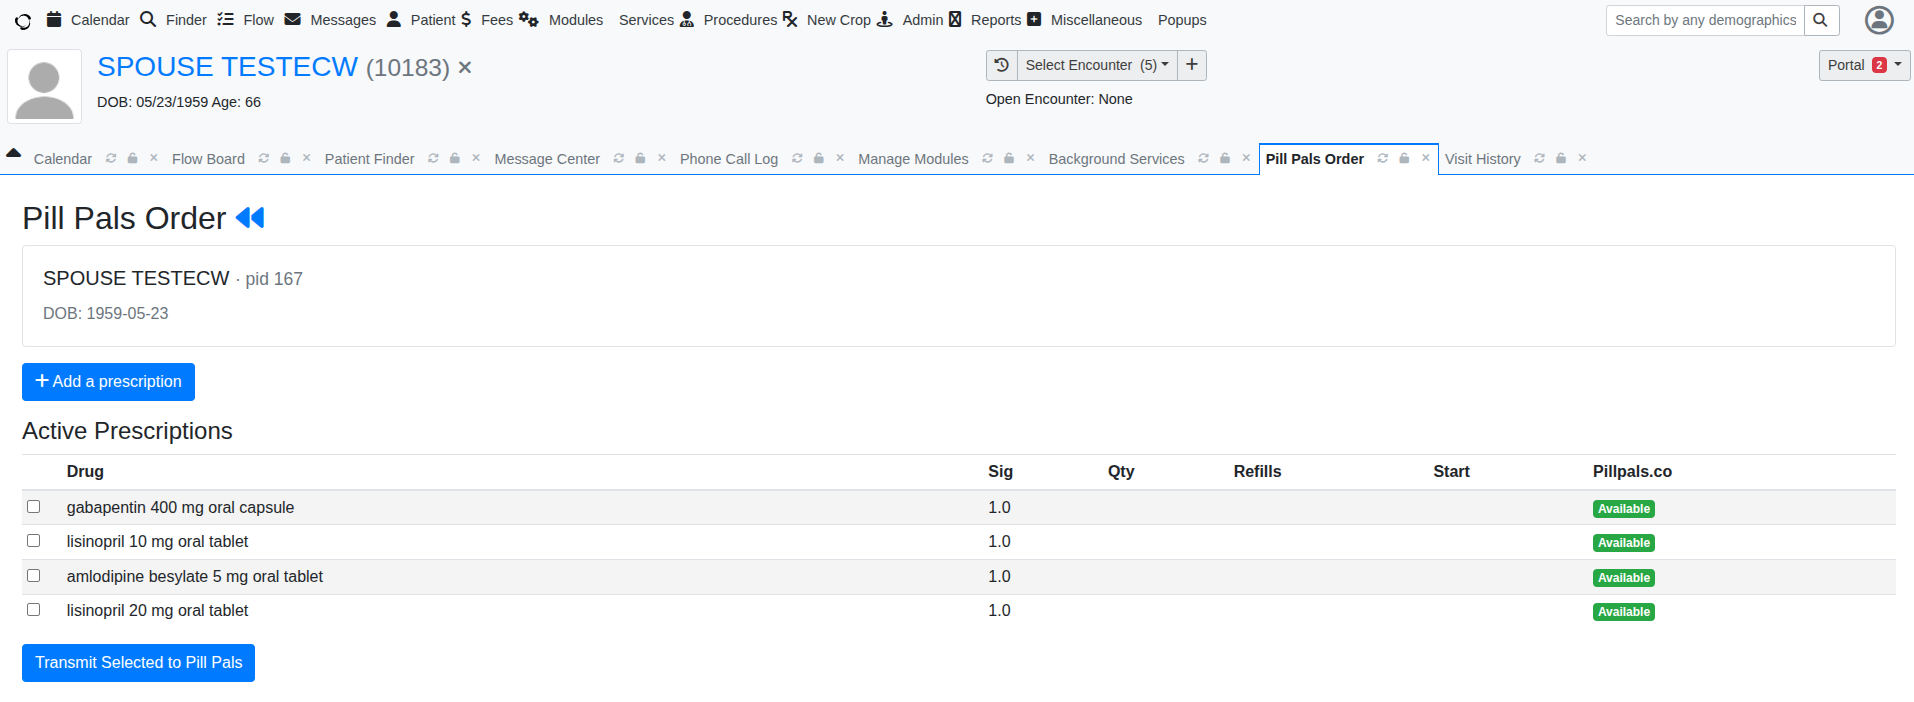Click Add a prescription button
The image size is (1914, 702).
coord(108,382)
